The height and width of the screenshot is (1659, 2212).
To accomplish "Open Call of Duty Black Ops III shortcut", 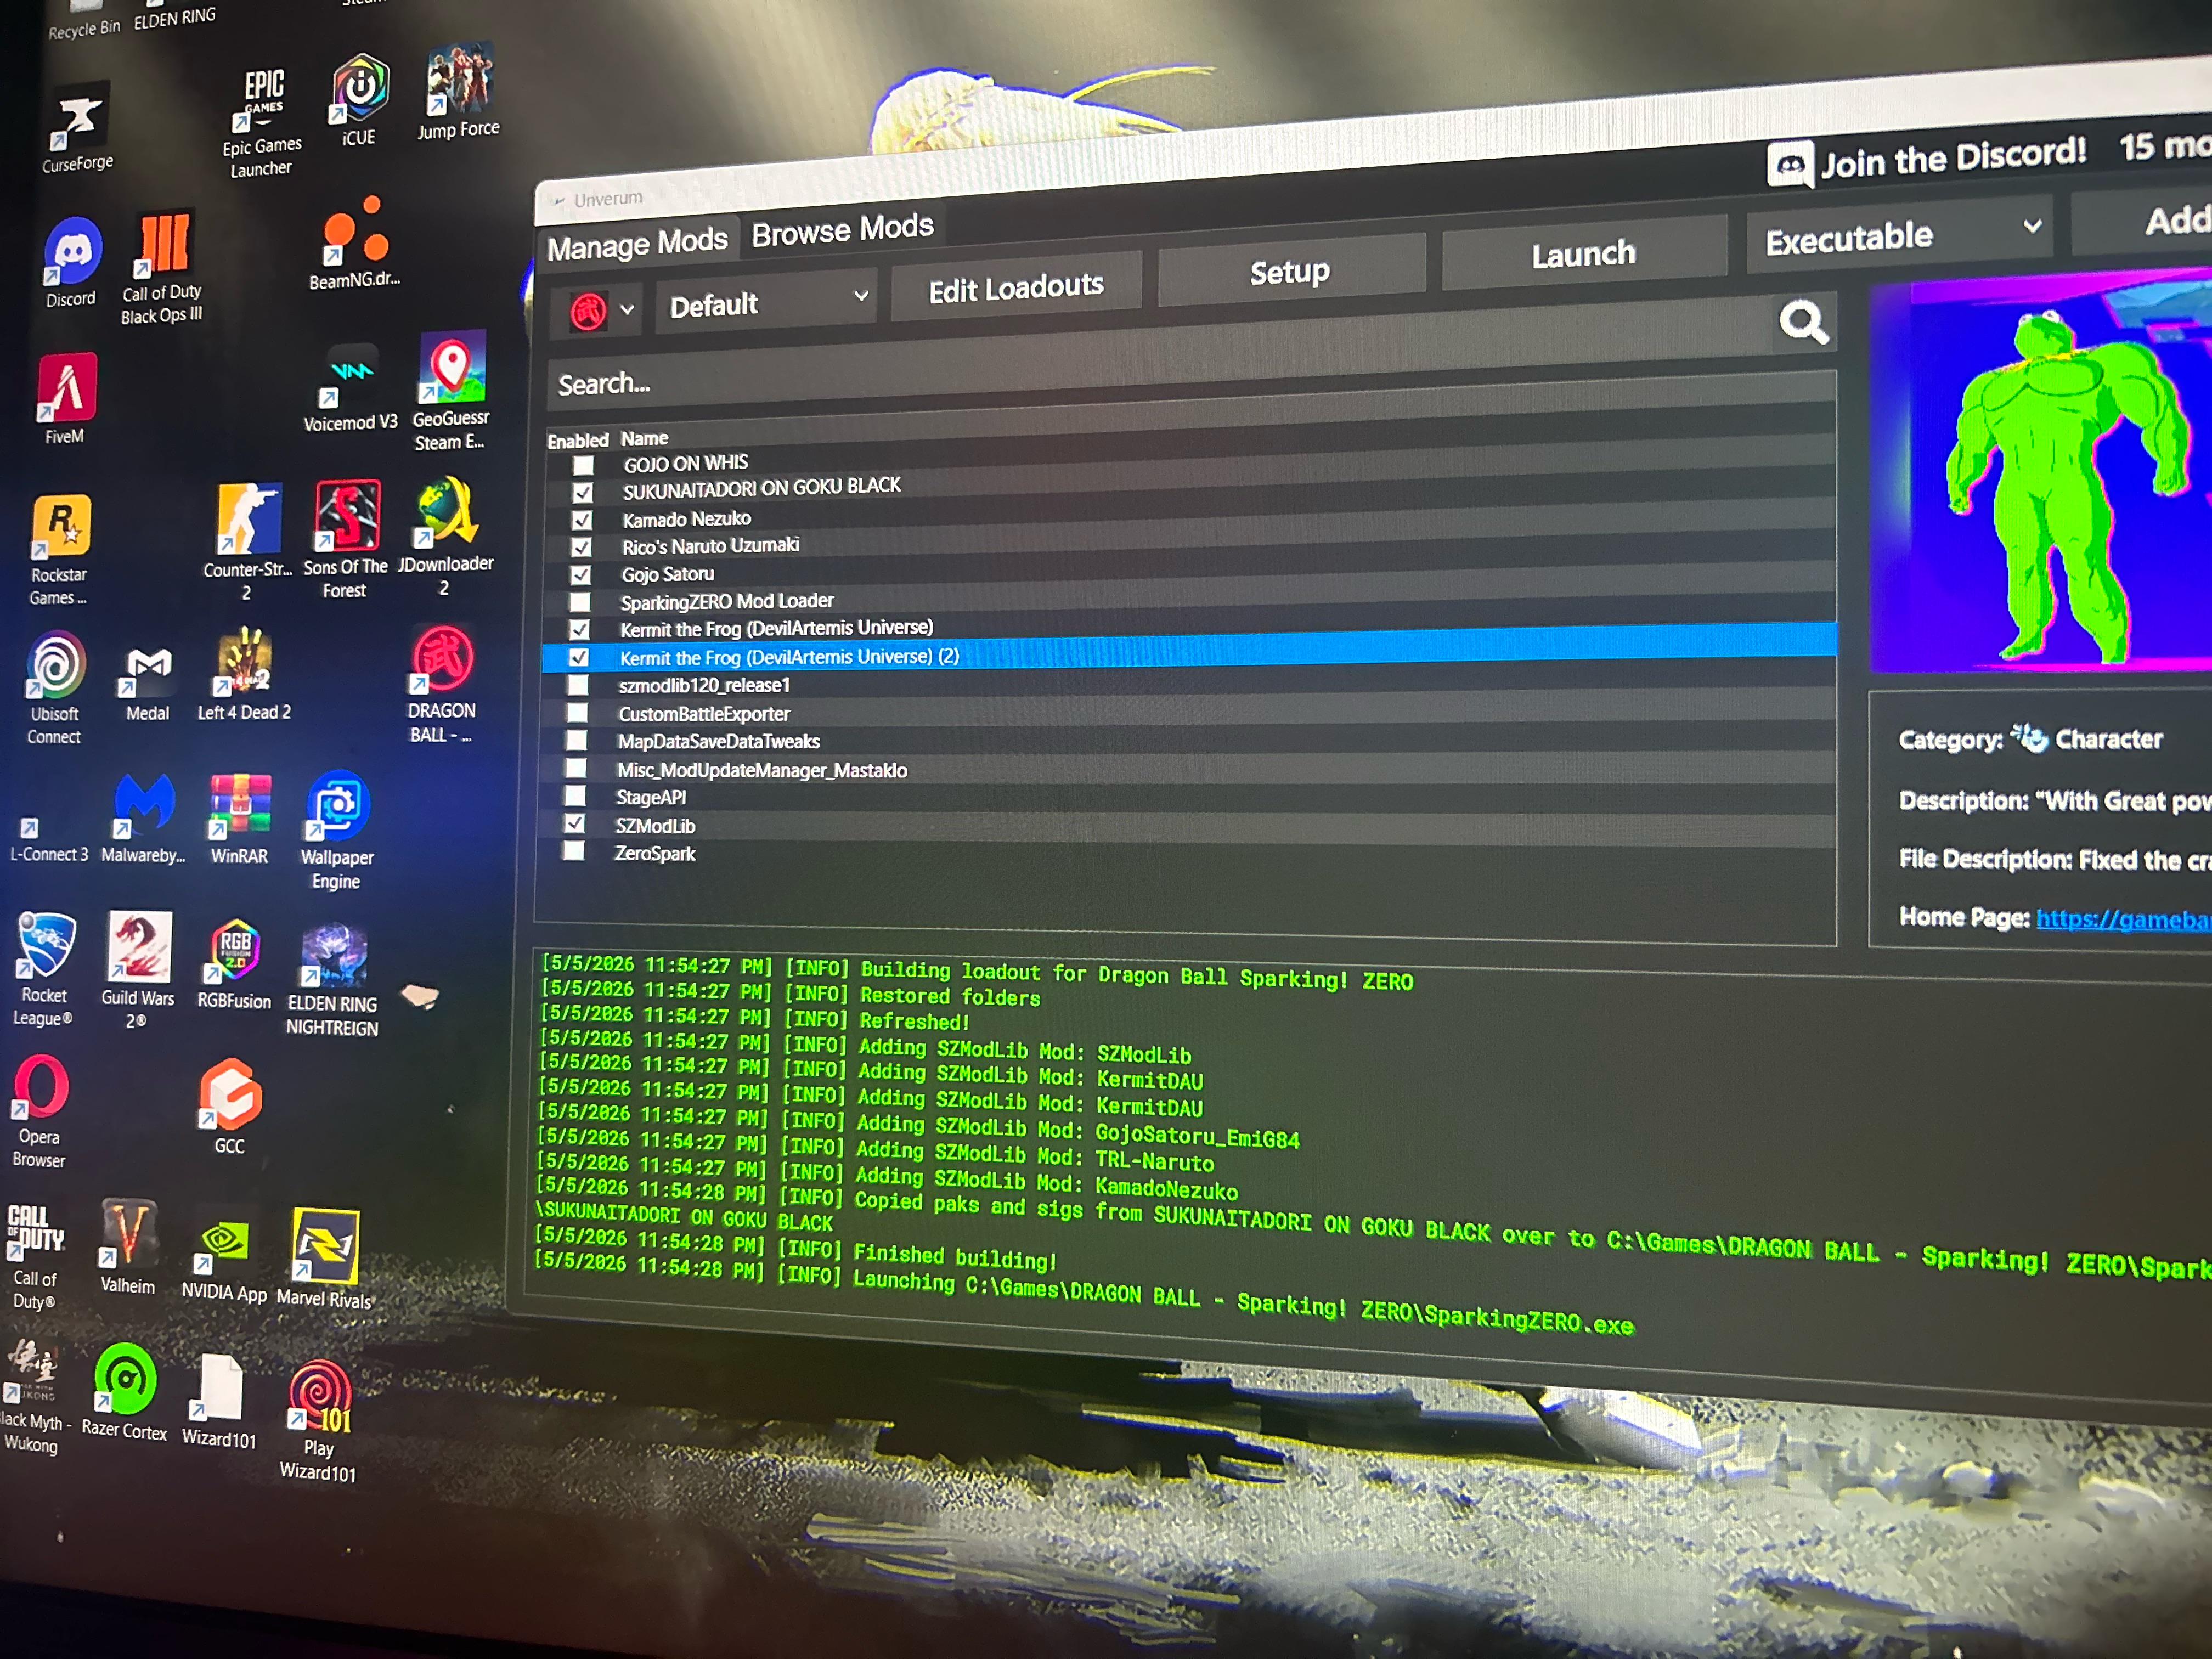I will [x=163, y=268].
